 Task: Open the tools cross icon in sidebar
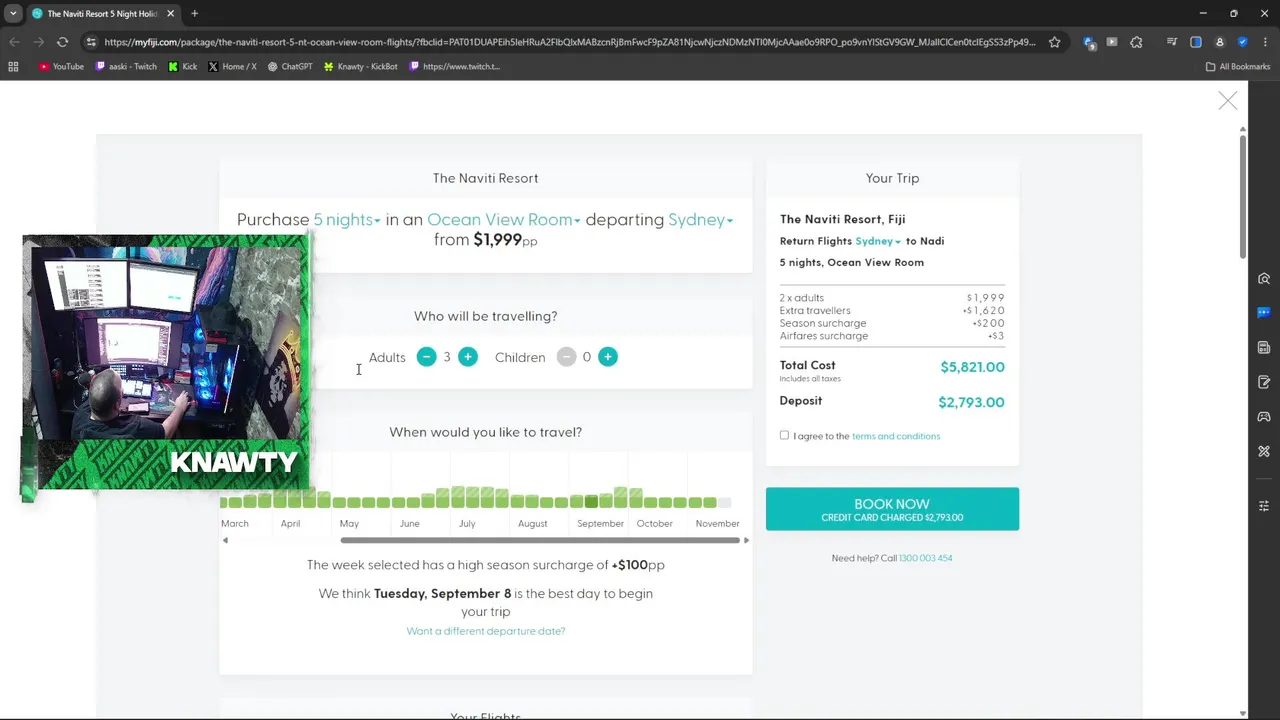(x=1264, y=451)
